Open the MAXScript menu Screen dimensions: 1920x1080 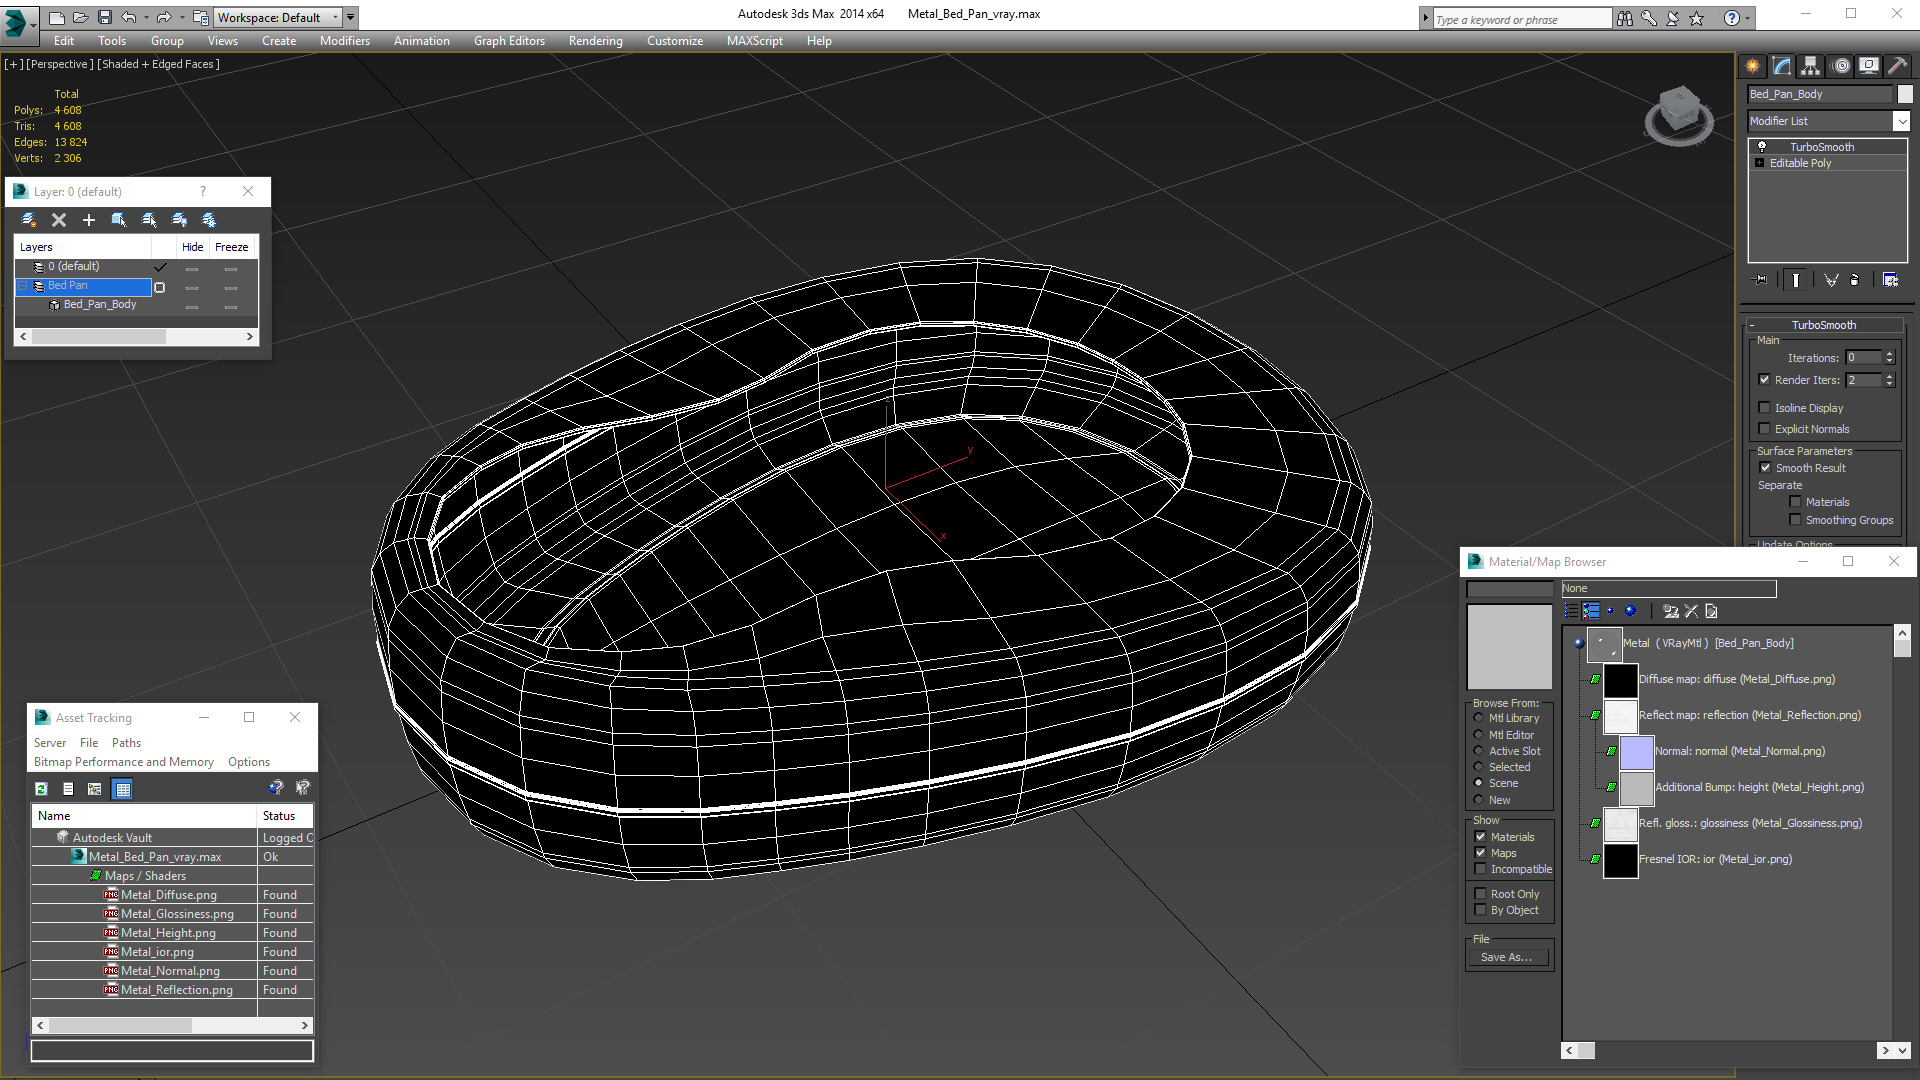coord(754,41)
